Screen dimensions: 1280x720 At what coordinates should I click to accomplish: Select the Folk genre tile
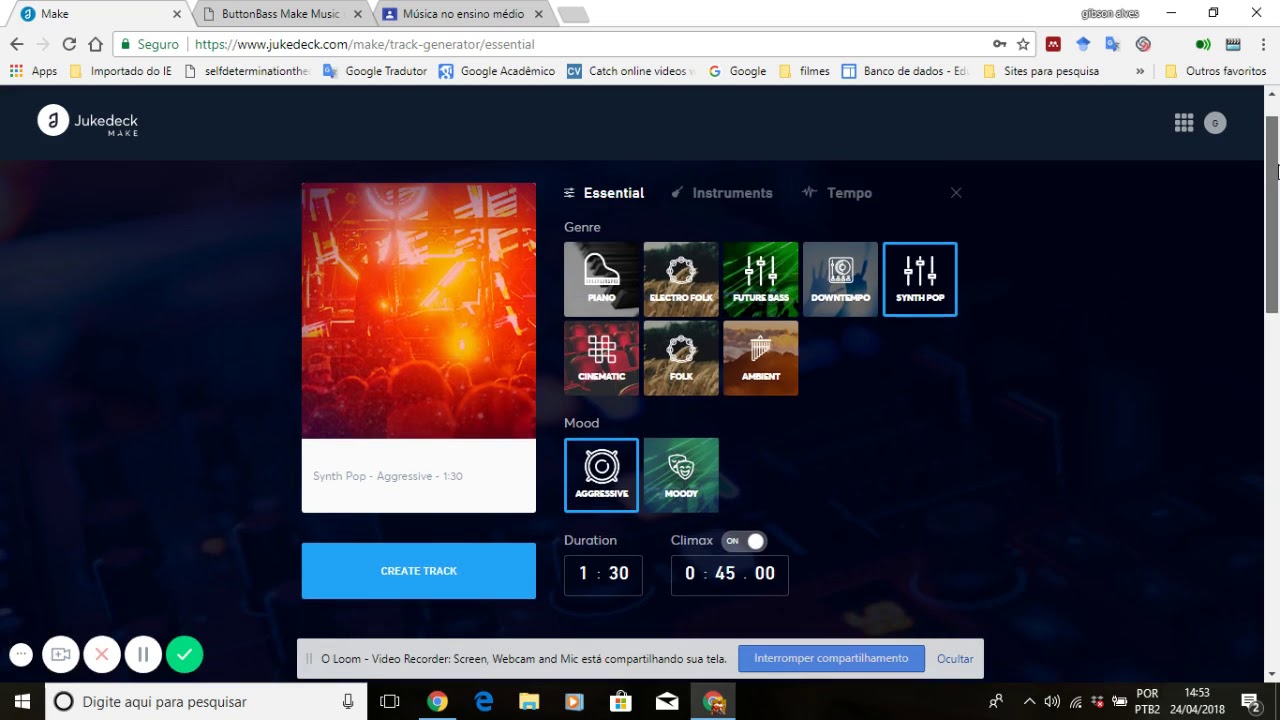[x=681, y=358]
